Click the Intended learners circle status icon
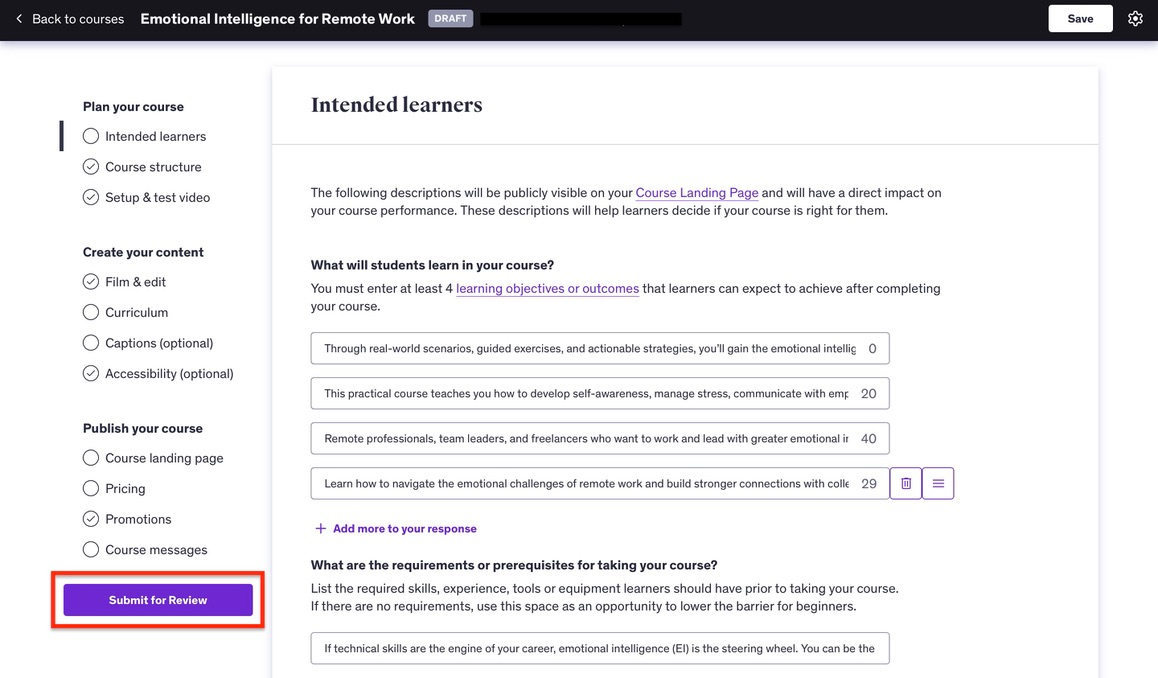The height and width of the screenshot is (678, 1158). pyautogui.click(x=91, y=136)
